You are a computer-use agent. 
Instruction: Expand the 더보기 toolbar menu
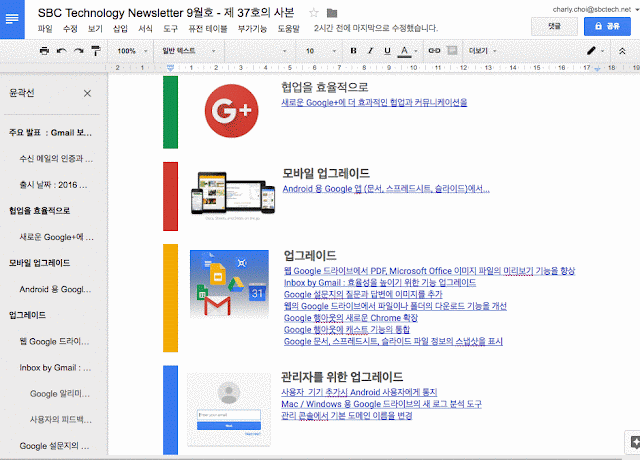pos(482,51)
